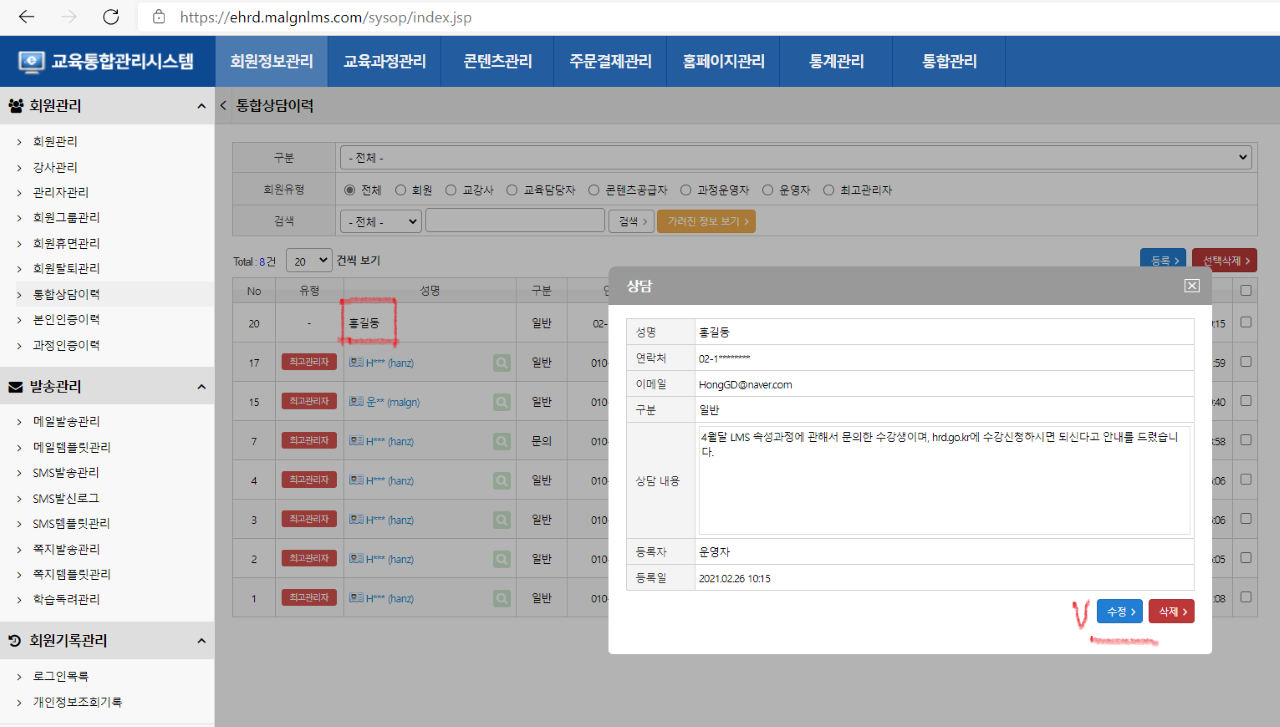Click the member card icon in row 17
This screenshot has height=727, width=1280.
point(356,363)
